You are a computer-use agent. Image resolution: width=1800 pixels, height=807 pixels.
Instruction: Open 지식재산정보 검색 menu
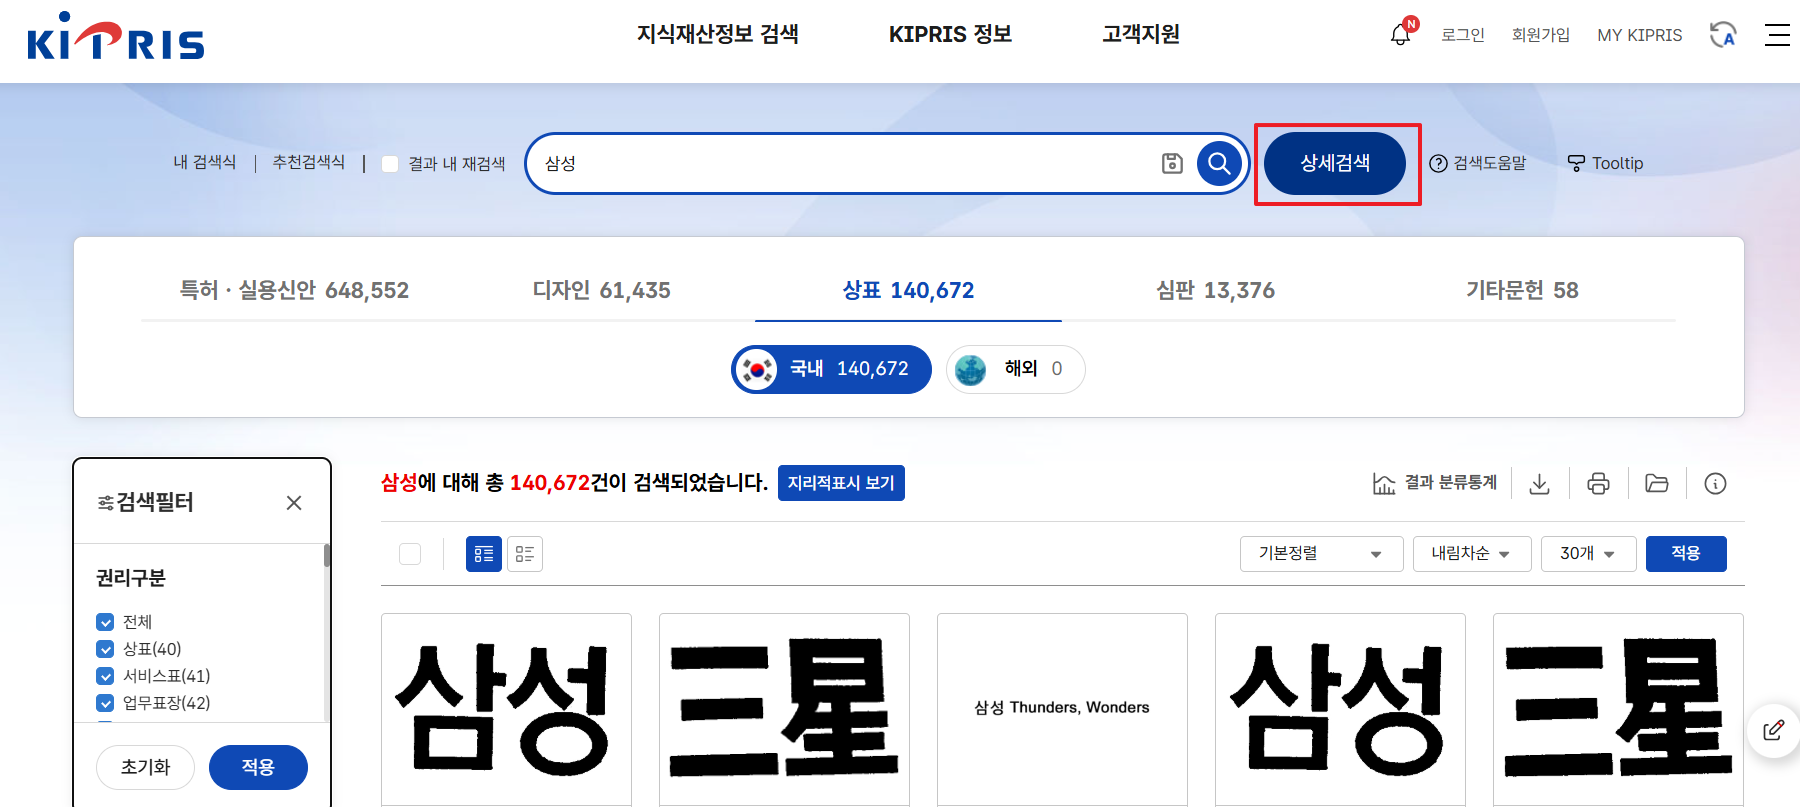[x=718, y=34]
